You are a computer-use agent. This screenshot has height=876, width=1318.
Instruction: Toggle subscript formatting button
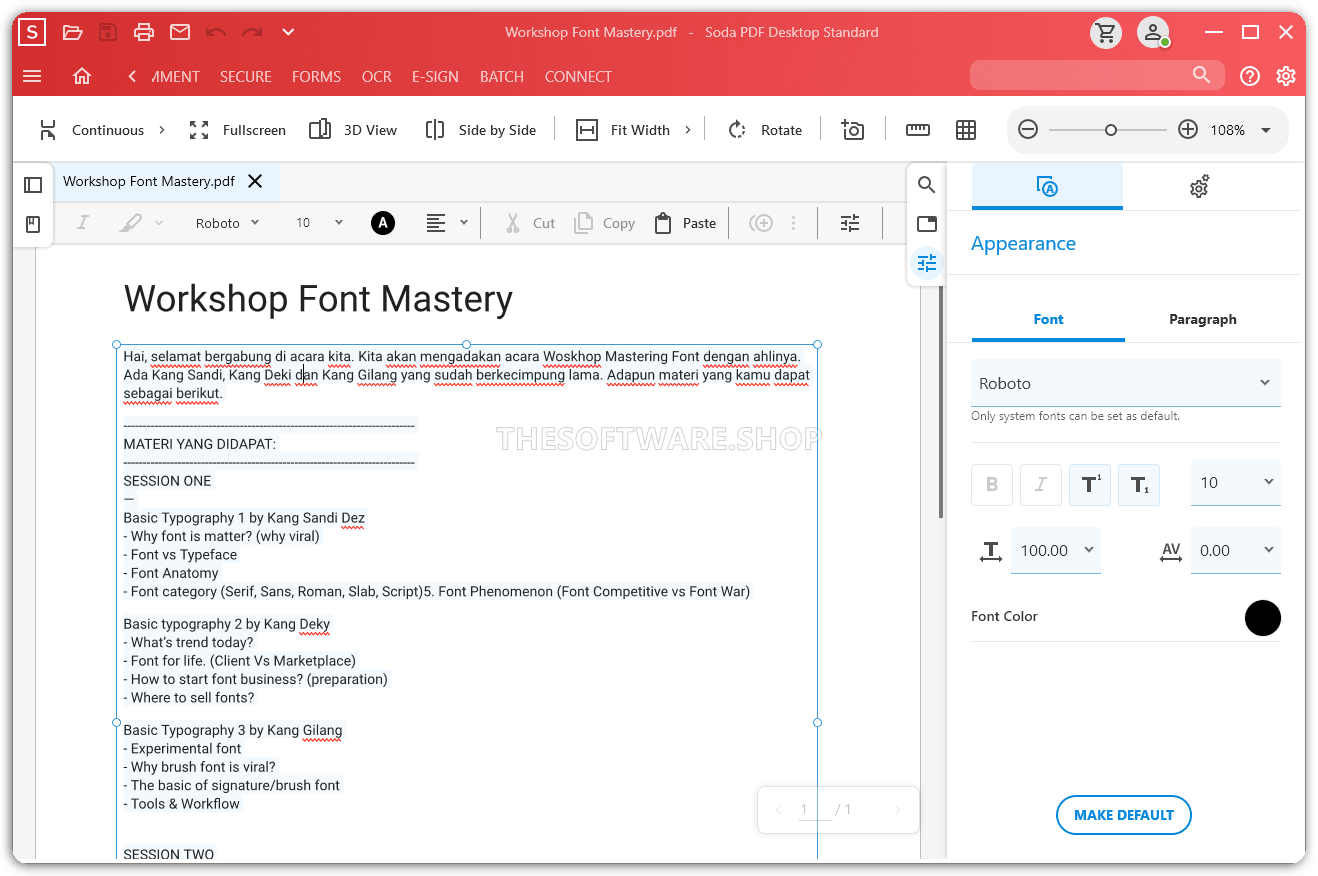tap(1139, 485)
